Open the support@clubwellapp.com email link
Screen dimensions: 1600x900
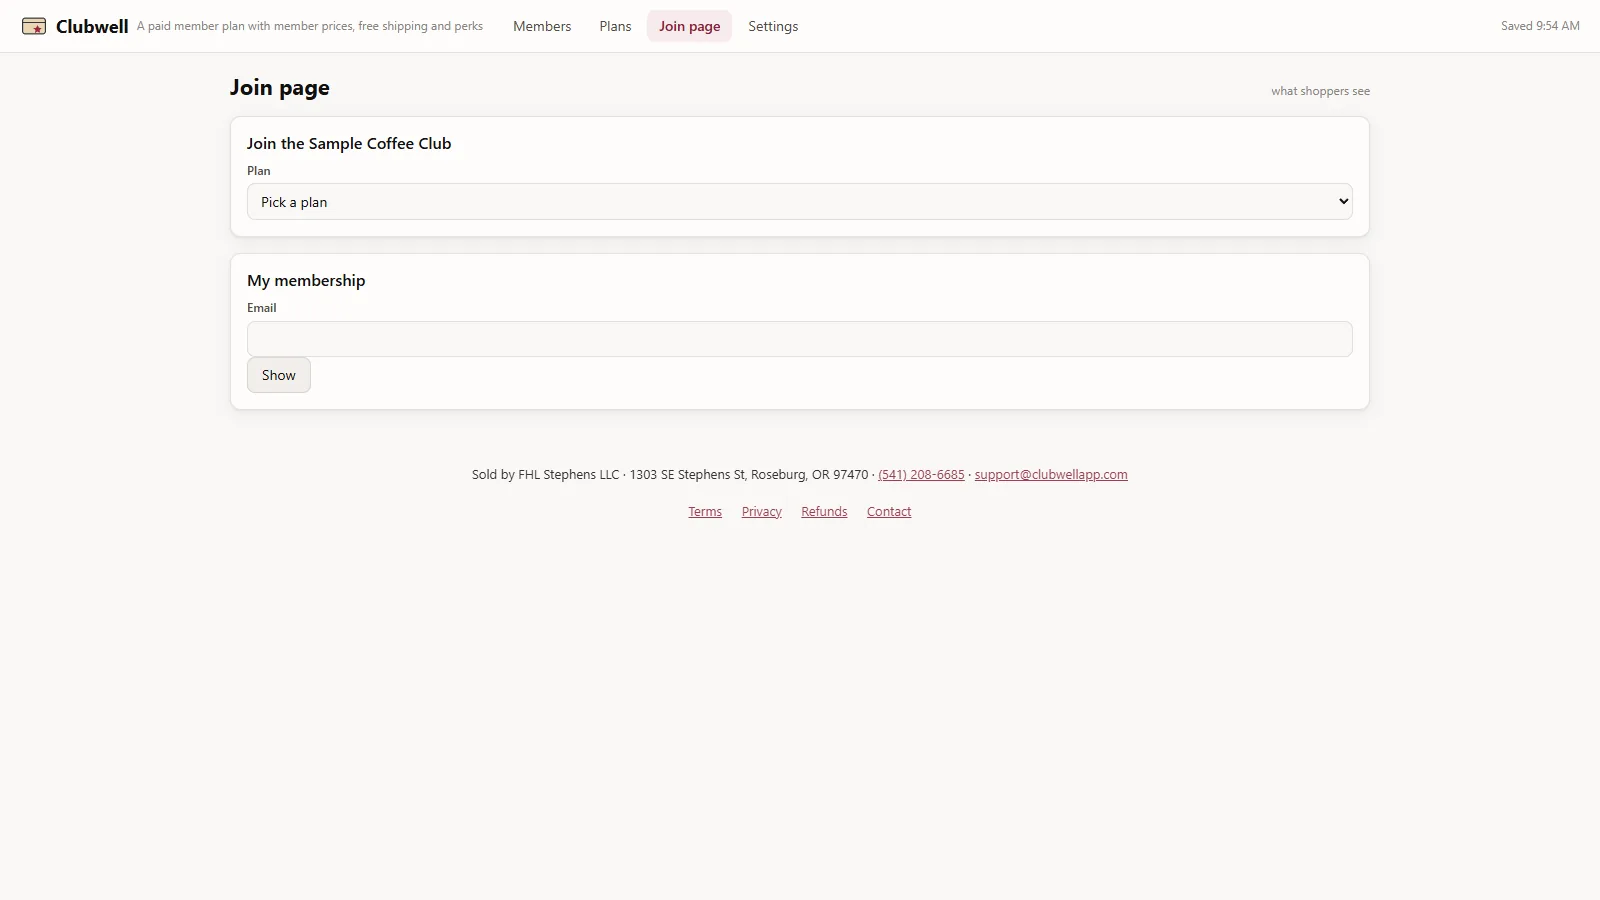point(1051,475)
